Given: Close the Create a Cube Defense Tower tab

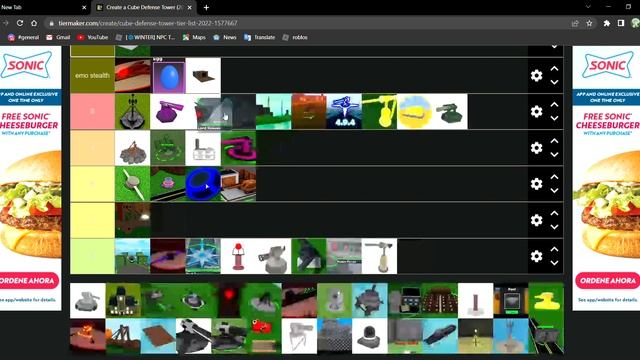Looking at the screenshot, I should tap(190, 7).
